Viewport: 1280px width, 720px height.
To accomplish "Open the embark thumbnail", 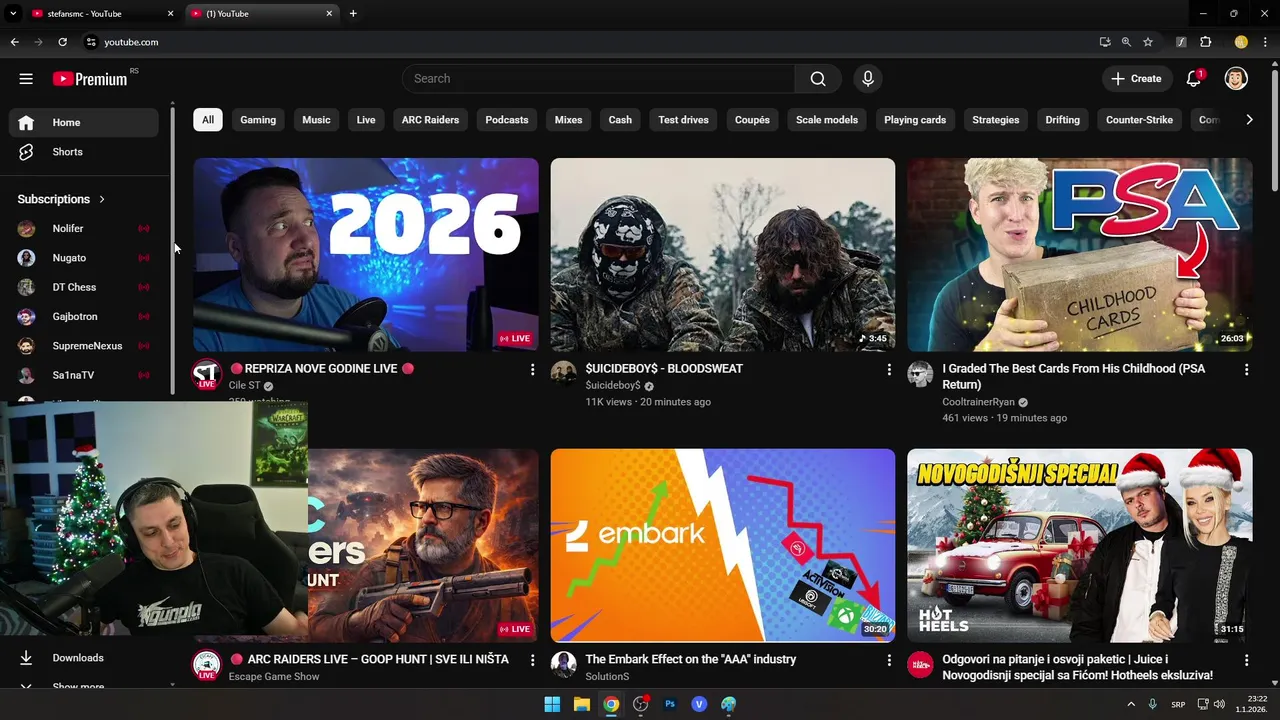I will (723, 545).
